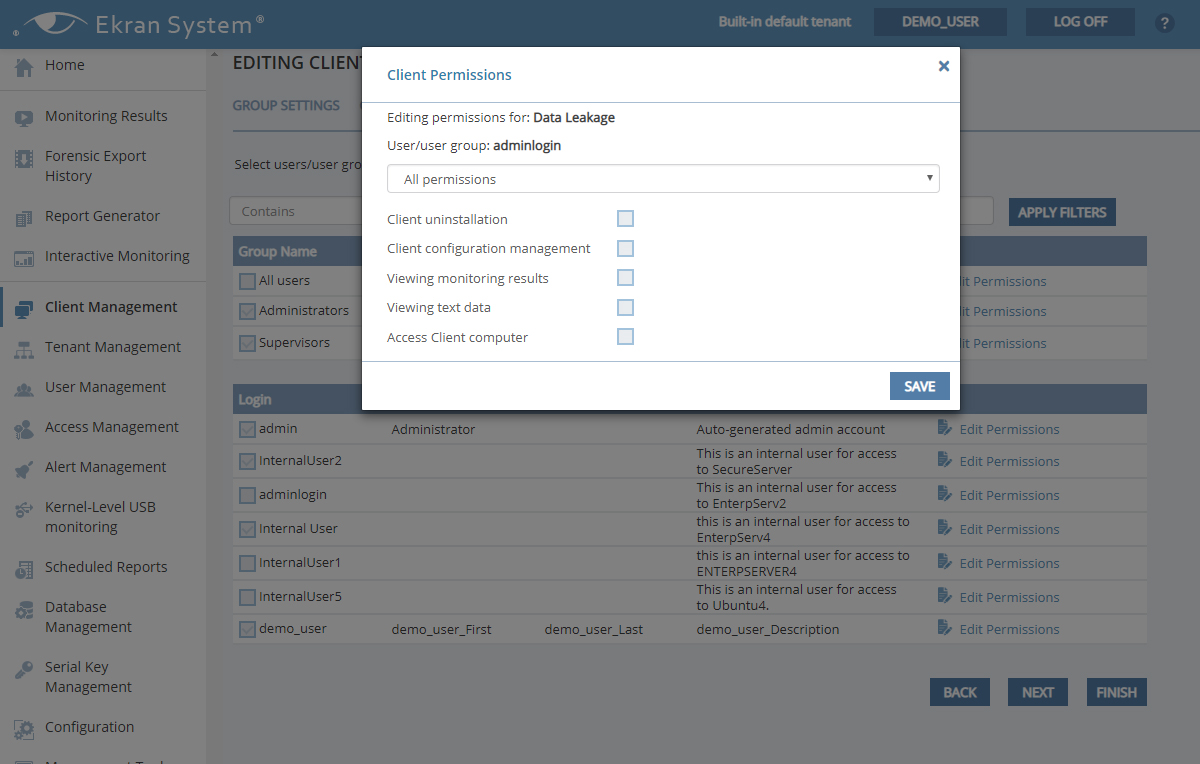Open Alert Management menu item

[106, 468]
